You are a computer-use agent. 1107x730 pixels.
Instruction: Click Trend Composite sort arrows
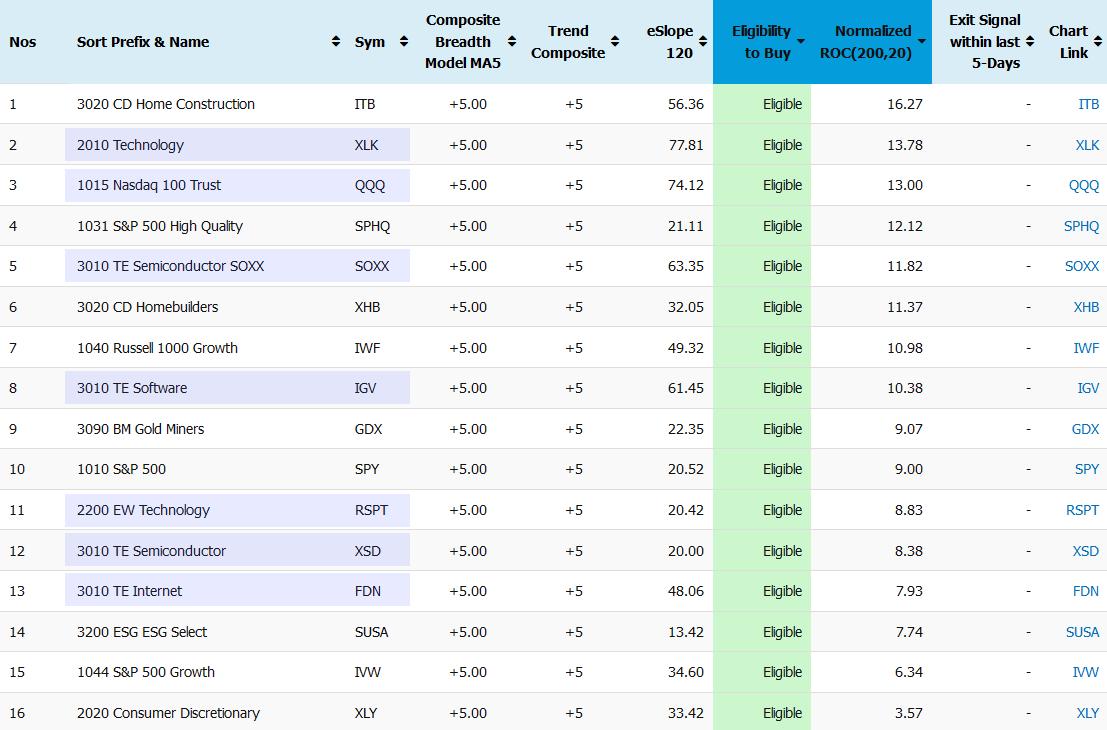pos(615,42)
